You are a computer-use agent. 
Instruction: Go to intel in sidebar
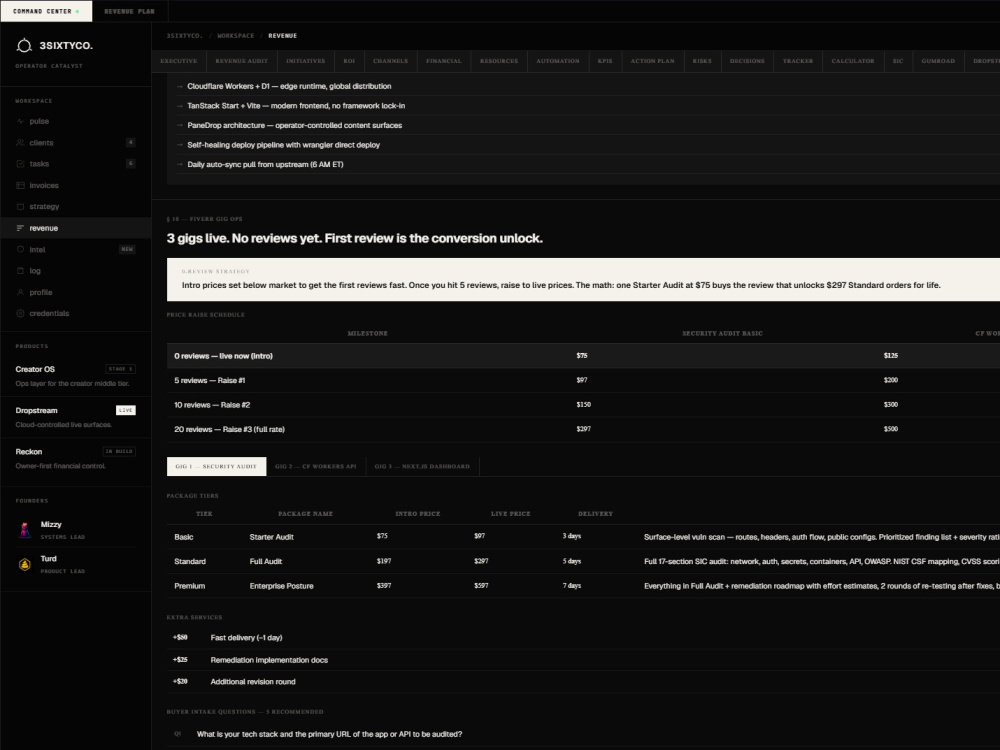(76, 249)
